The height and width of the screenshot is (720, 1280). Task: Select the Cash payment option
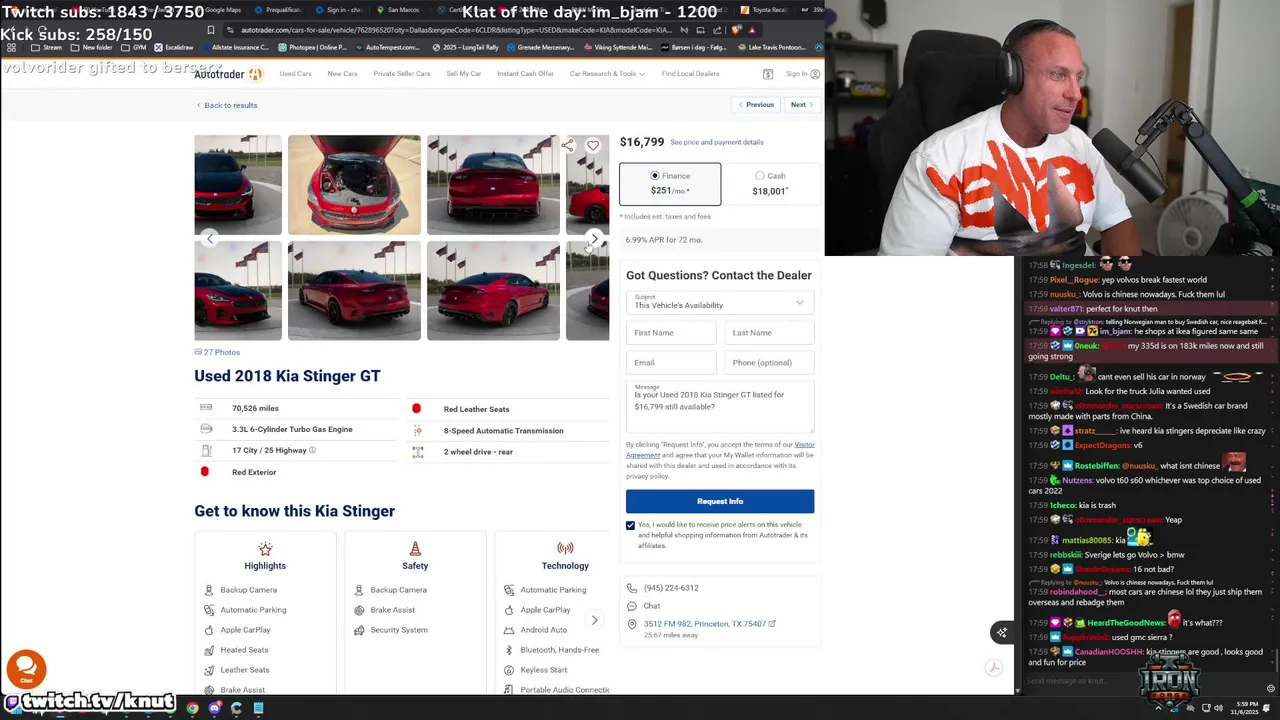[770, 183]
